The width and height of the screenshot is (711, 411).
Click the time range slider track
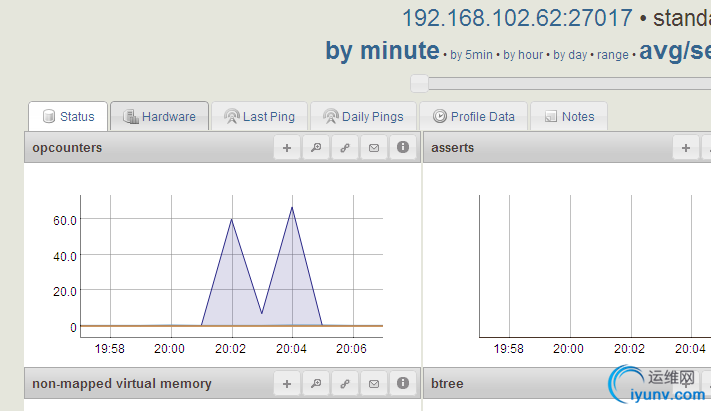pyautogui.click(x=570, y=83)
